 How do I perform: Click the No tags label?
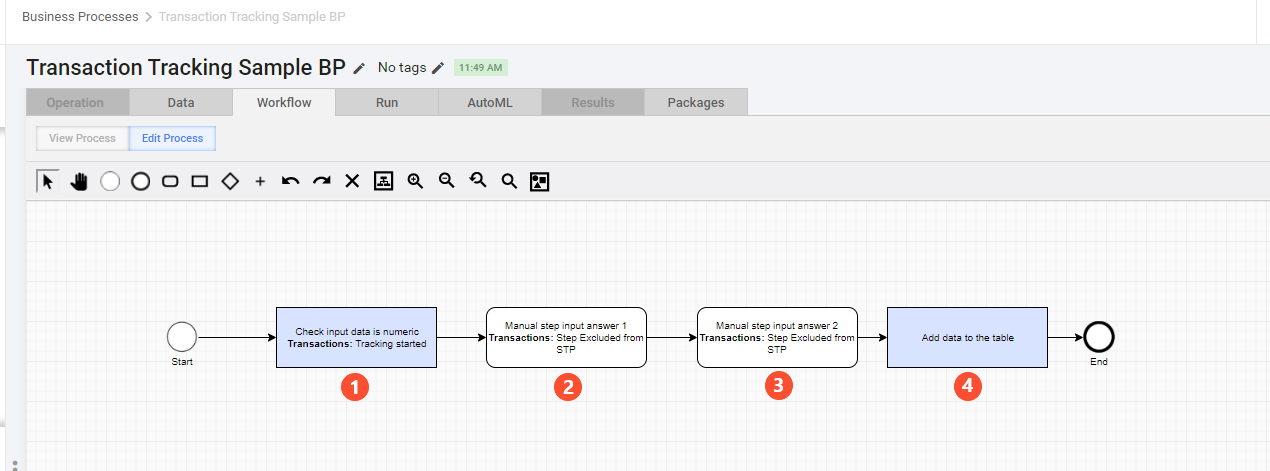[x=402, y=68]
